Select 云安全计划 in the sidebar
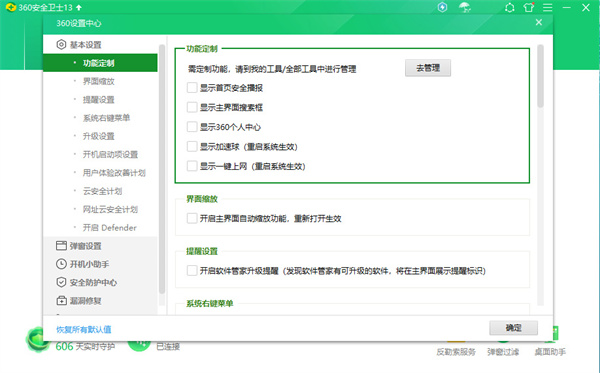600x373 pixels. point(103,191)
